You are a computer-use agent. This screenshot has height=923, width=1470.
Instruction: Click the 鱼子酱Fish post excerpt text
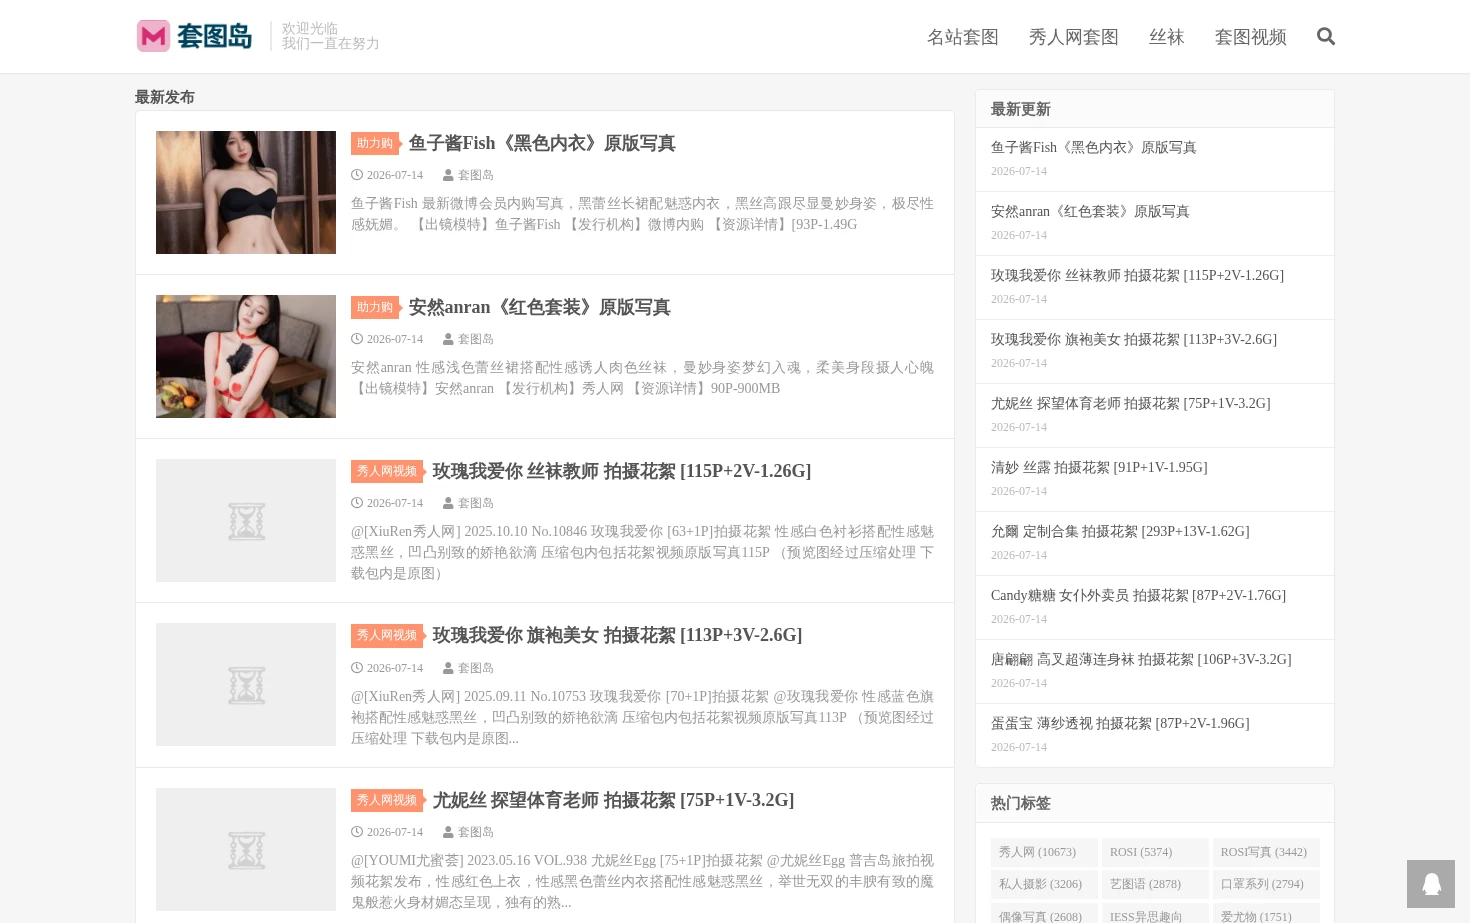pyautogui.click(x=642, y=214)
